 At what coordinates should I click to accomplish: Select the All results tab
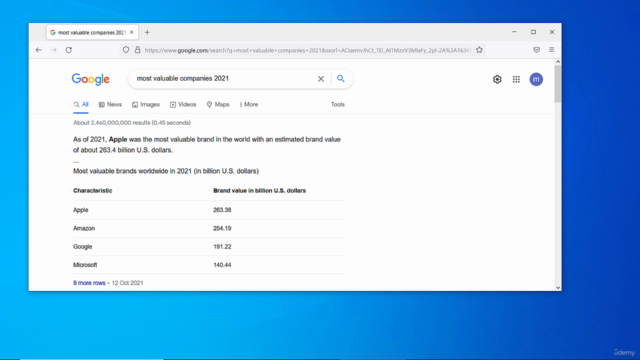point(81,104)
